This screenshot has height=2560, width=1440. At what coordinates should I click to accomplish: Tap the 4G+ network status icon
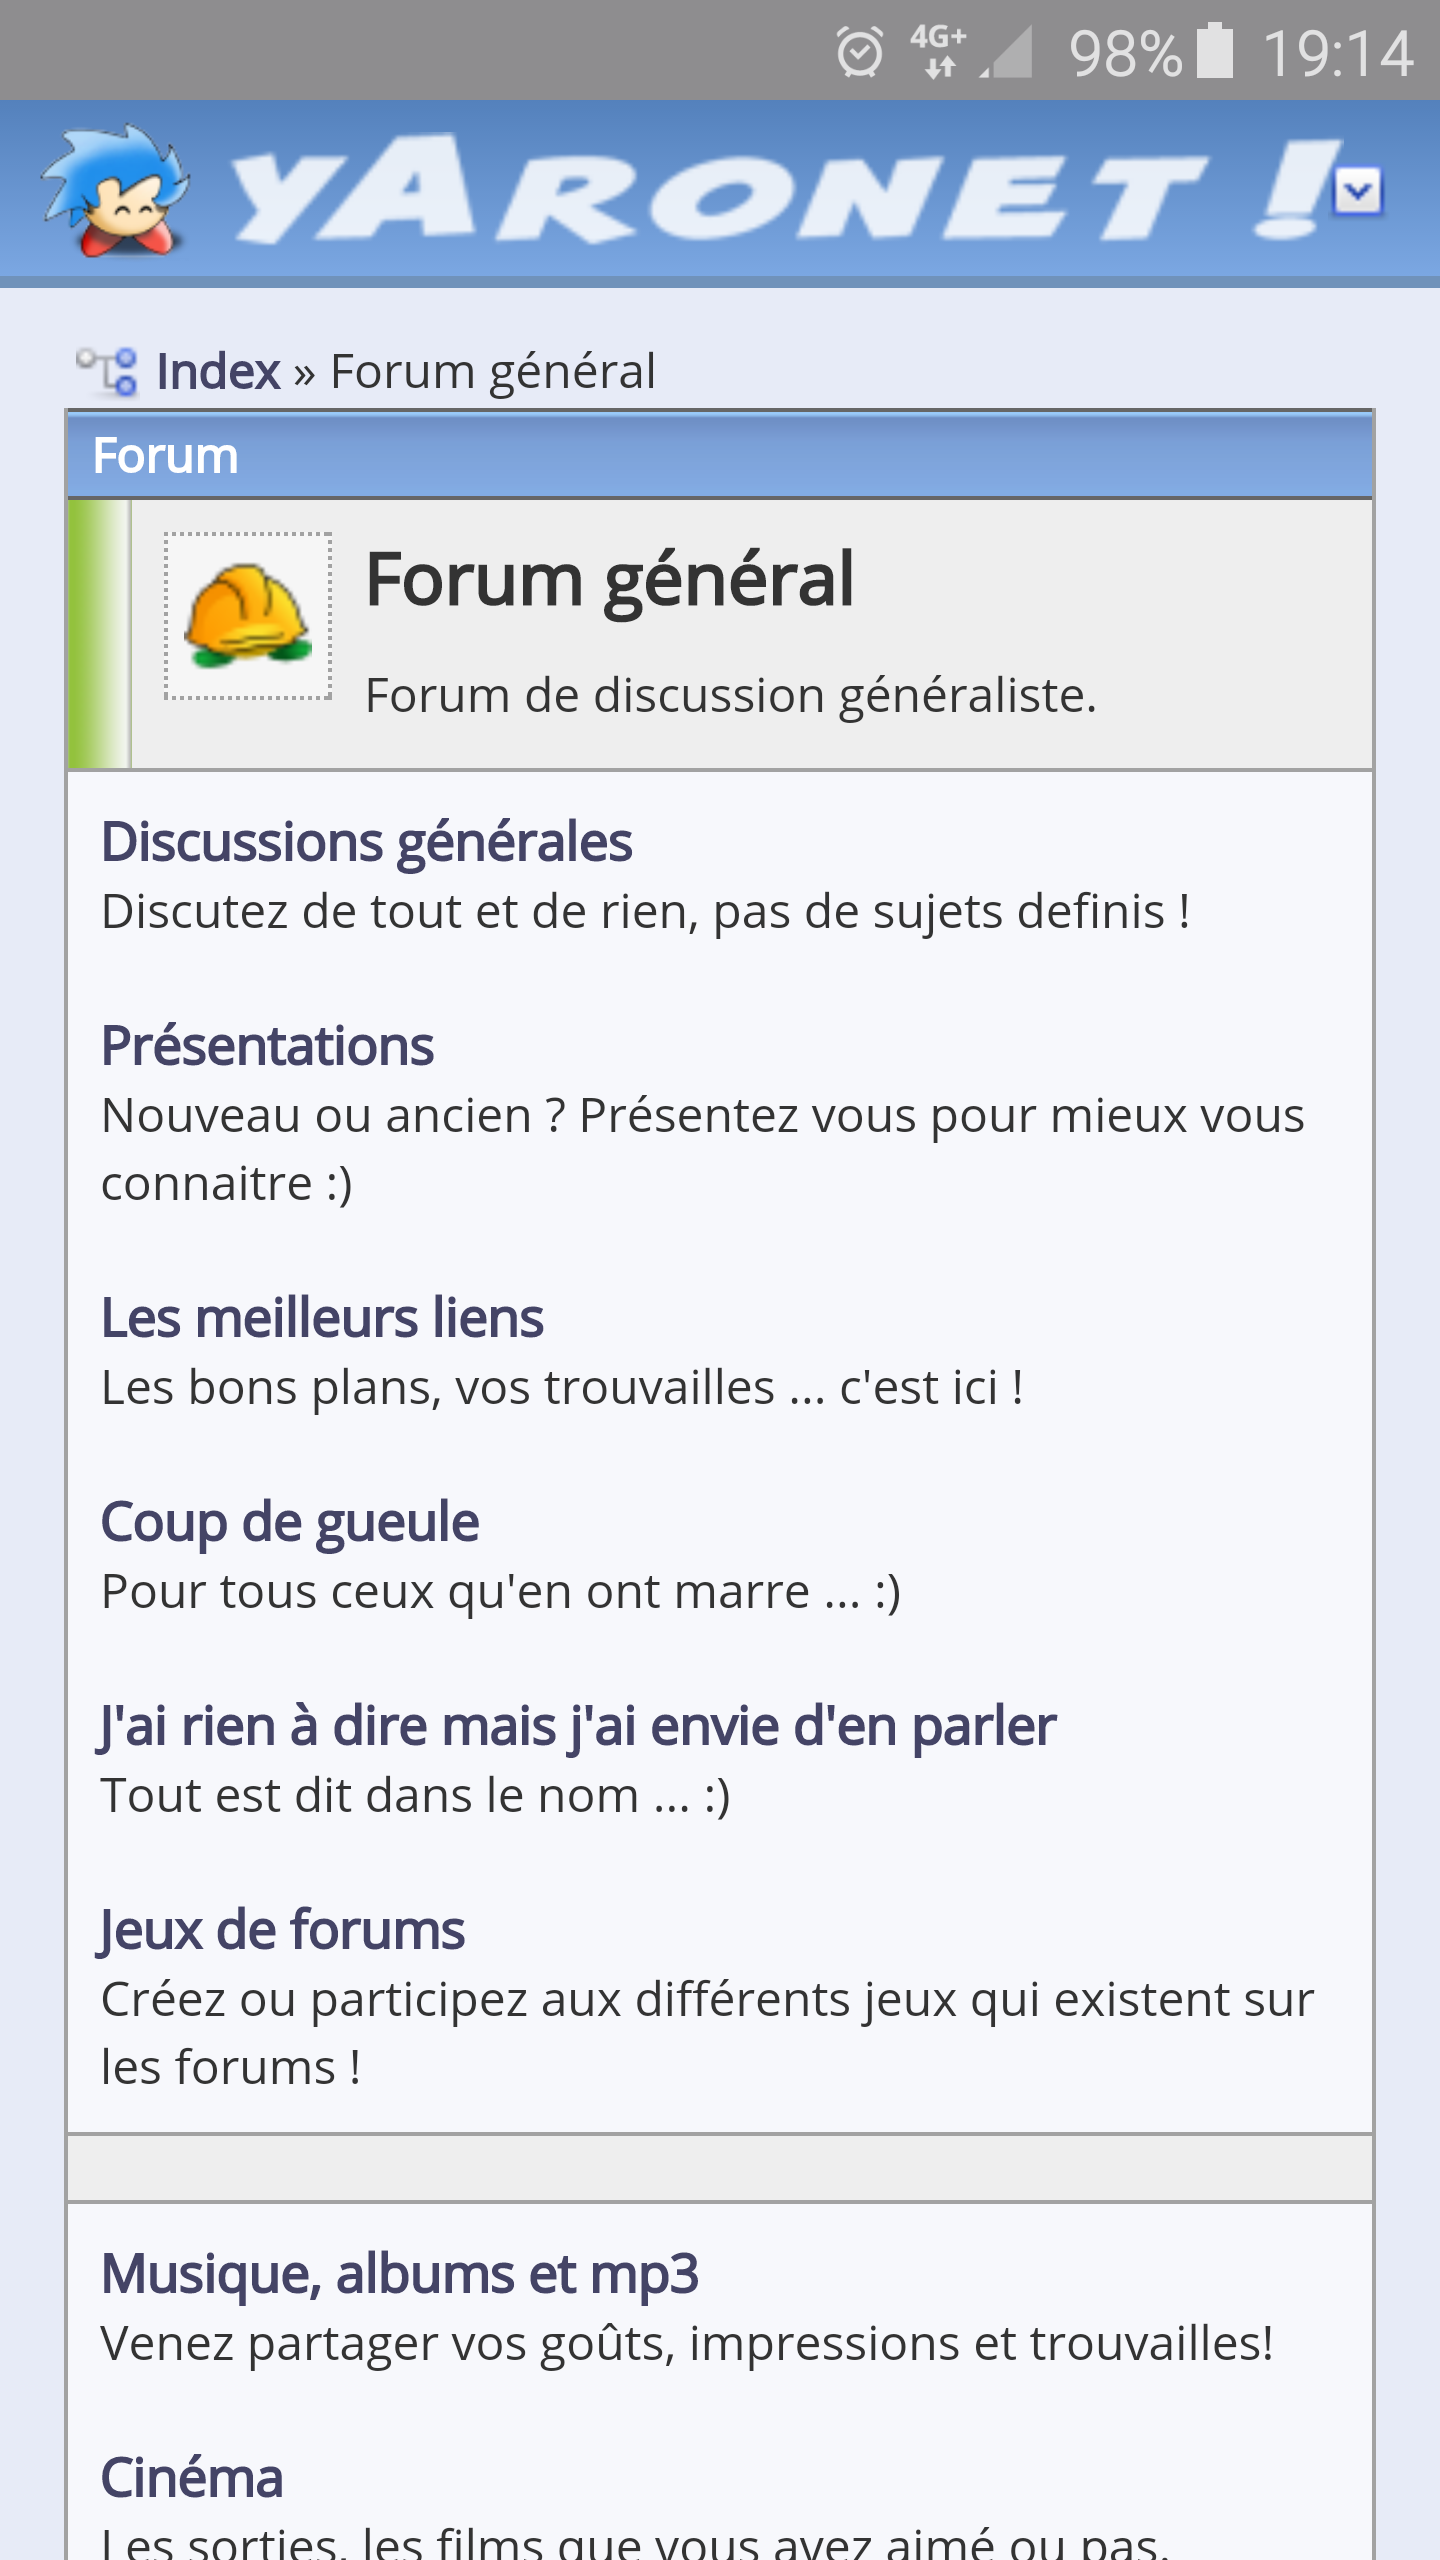coord(938,52)
